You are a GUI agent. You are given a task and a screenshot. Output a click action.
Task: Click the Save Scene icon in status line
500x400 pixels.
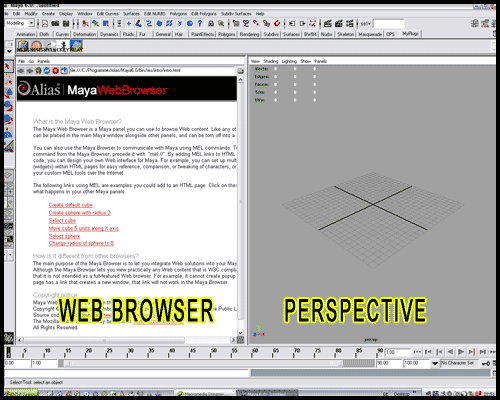[66, 23]
